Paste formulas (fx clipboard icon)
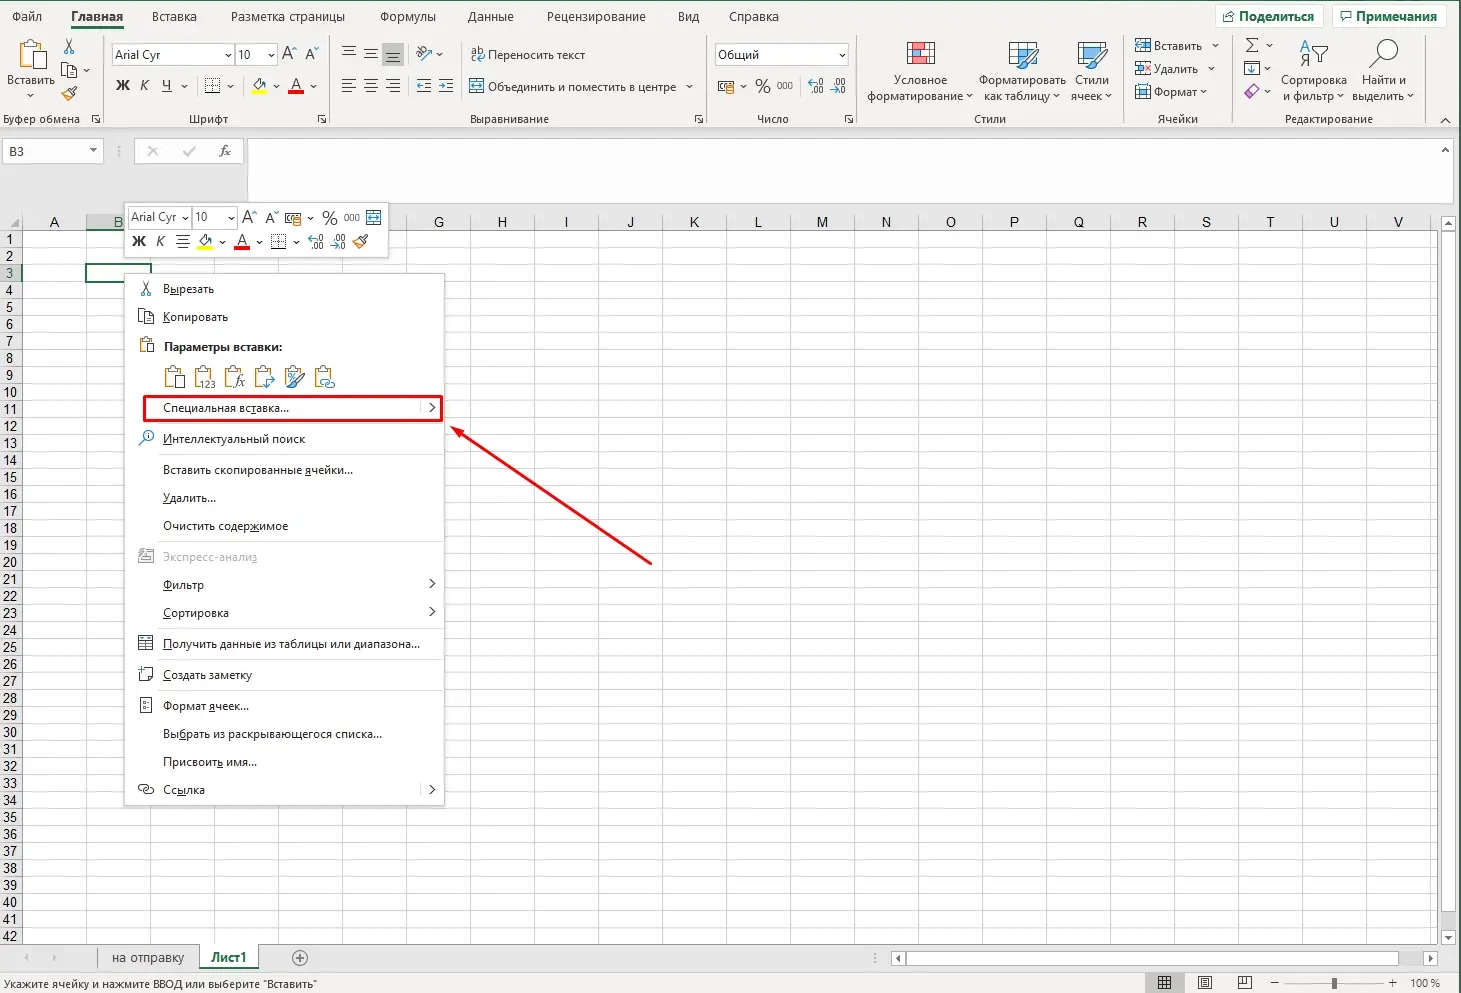Screen dimensions: 1461x993 coord(234,377)
